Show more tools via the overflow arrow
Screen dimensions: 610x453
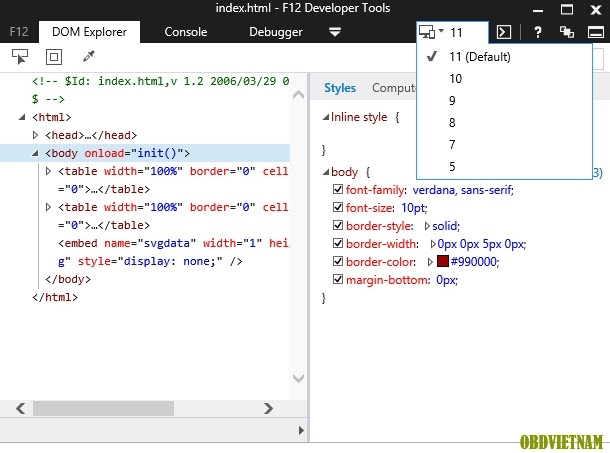coord(335,32)
